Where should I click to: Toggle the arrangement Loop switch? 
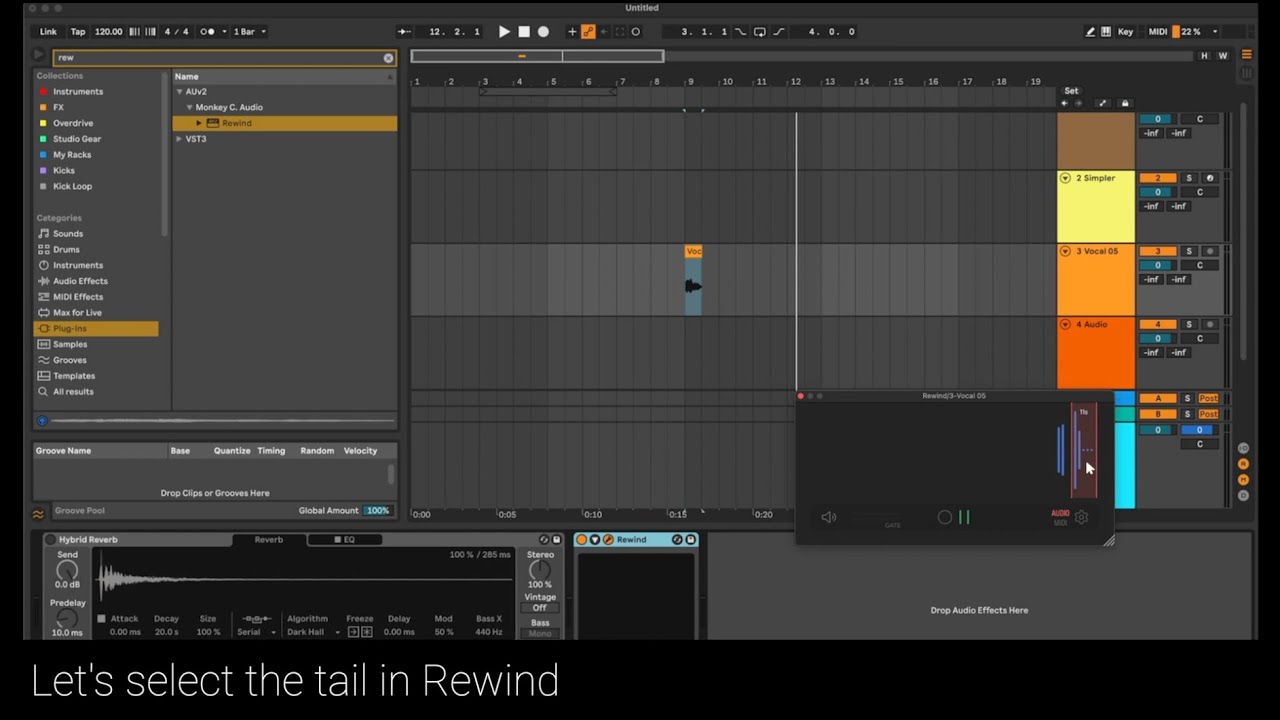pyautogui.click(x=758, y=32)
